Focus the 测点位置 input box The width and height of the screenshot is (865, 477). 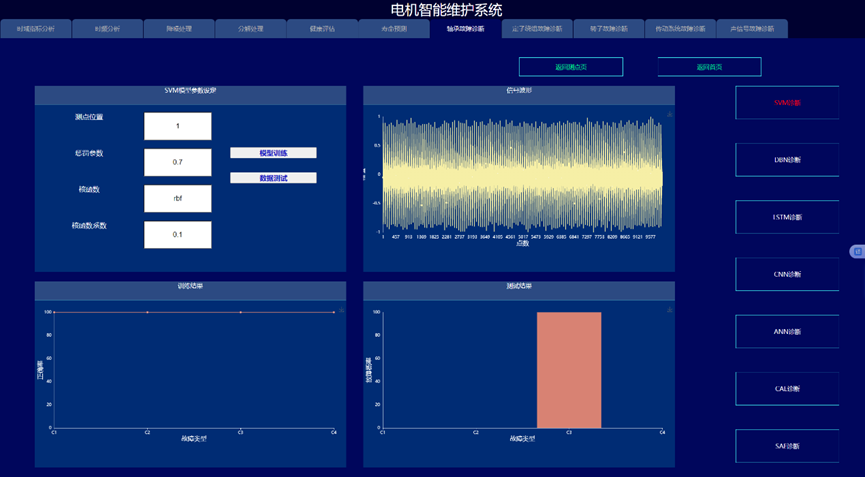177,126
